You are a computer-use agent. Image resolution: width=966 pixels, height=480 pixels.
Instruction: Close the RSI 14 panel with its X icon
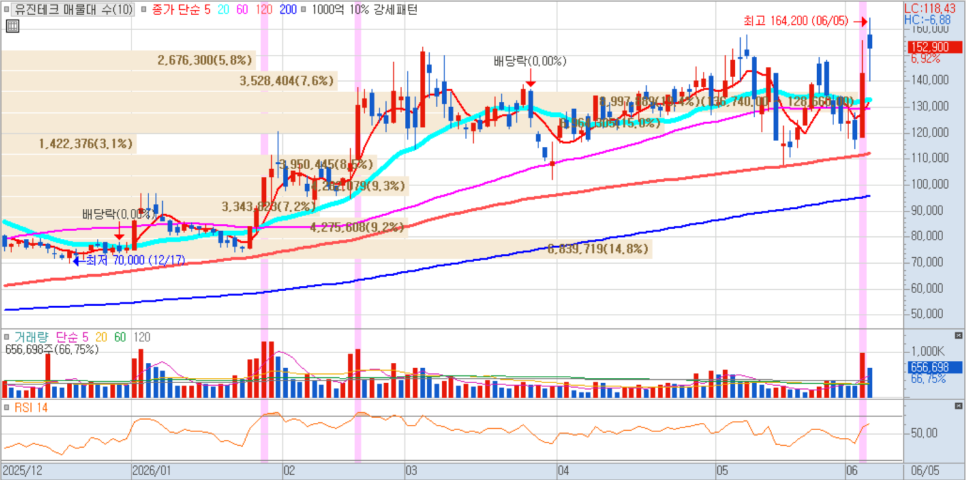click(x=958, y=407)
